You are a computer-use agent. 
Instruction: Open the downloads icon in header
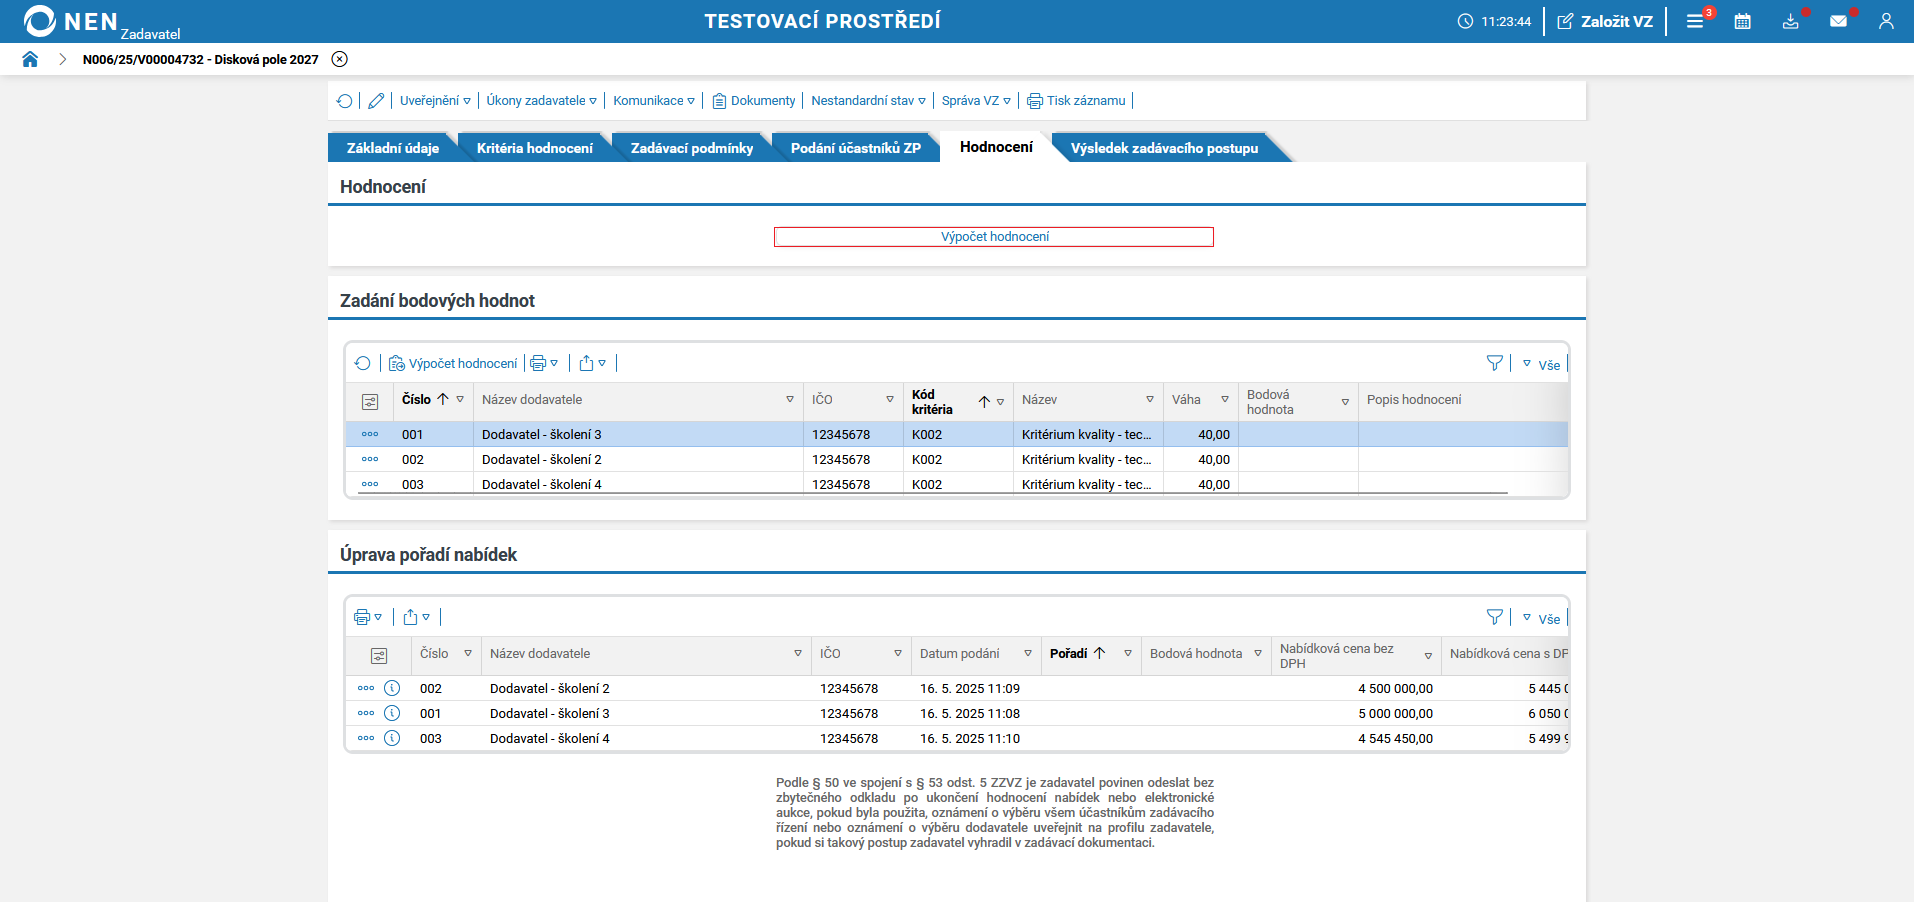1790,21
